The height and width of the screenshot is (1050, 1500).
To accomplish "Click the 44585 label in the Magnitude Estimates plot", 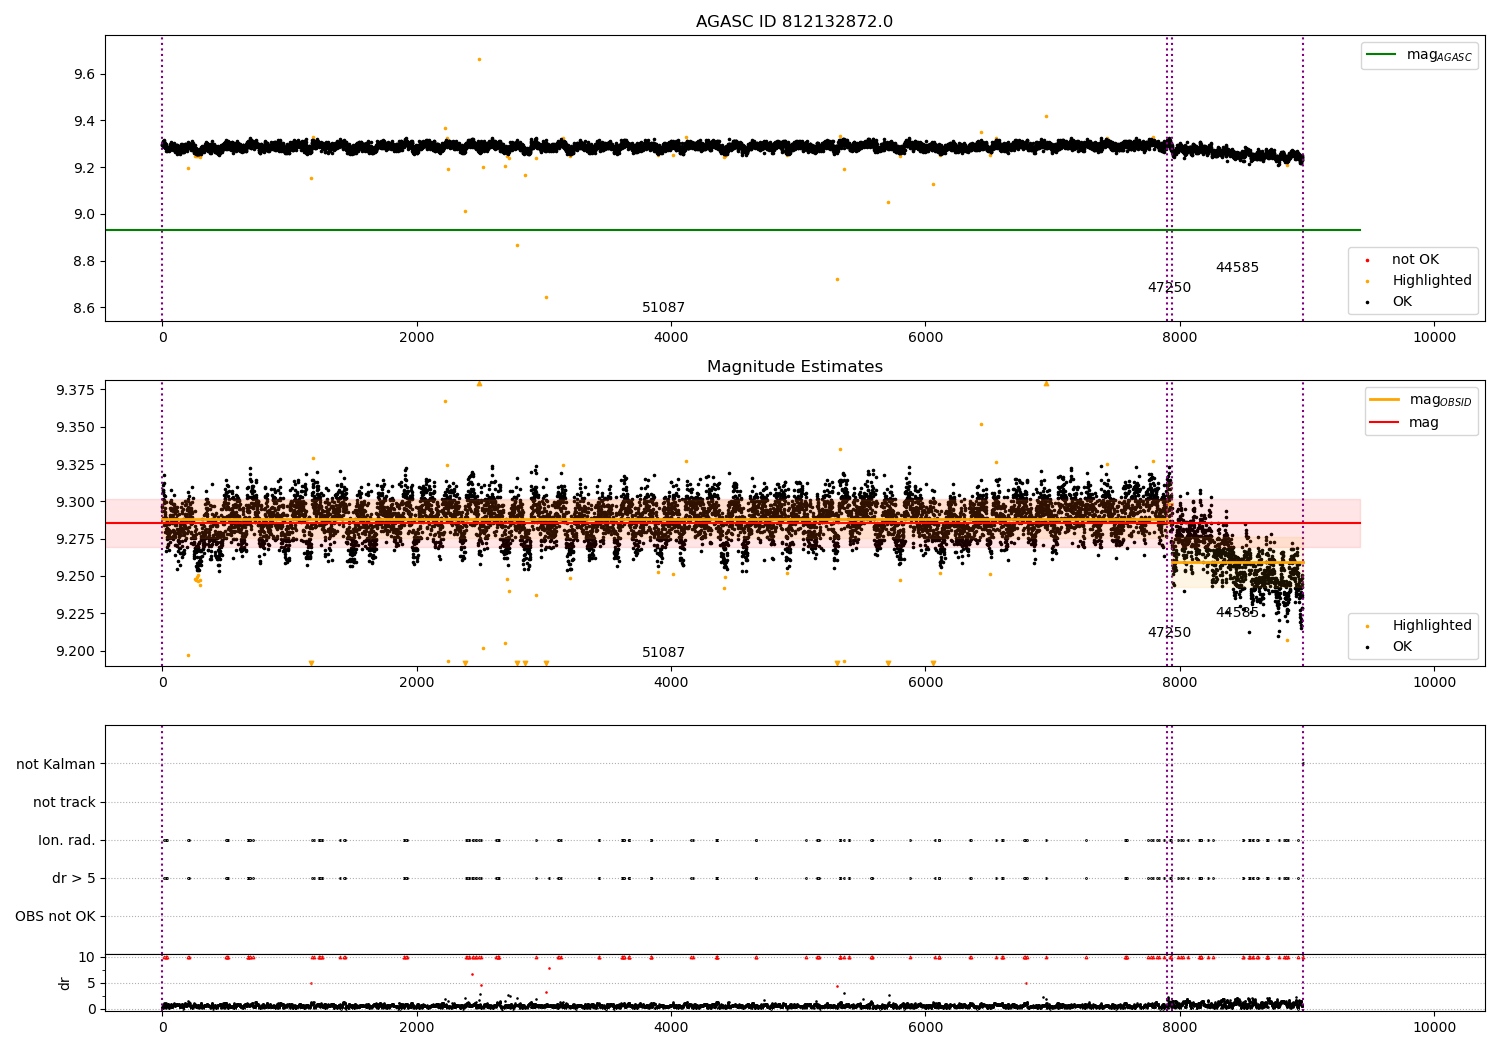I will (x=1237, y=613).
